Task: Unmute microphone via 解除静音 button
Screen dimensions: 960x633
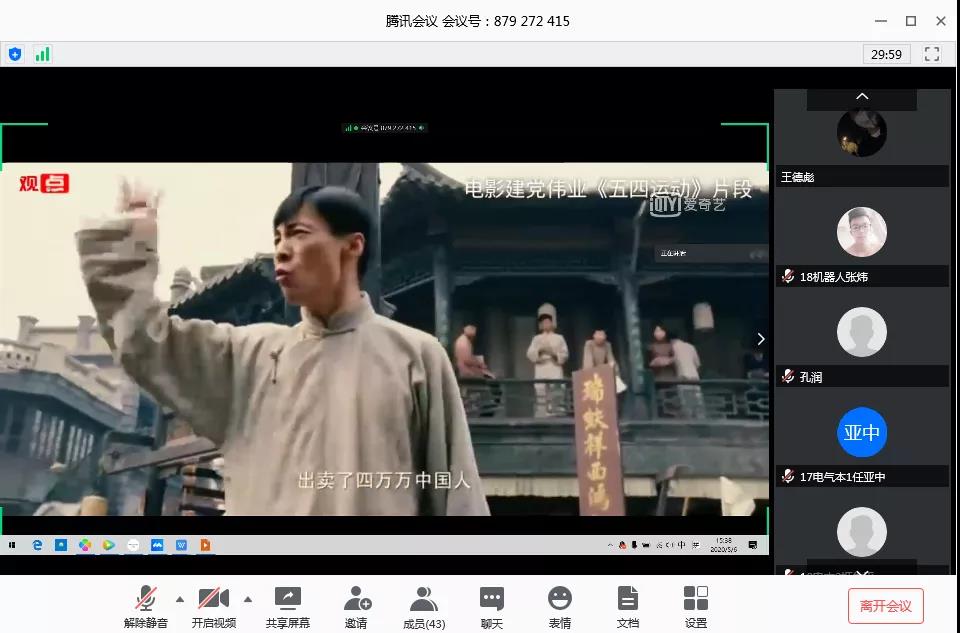Action: coord(145,607)
